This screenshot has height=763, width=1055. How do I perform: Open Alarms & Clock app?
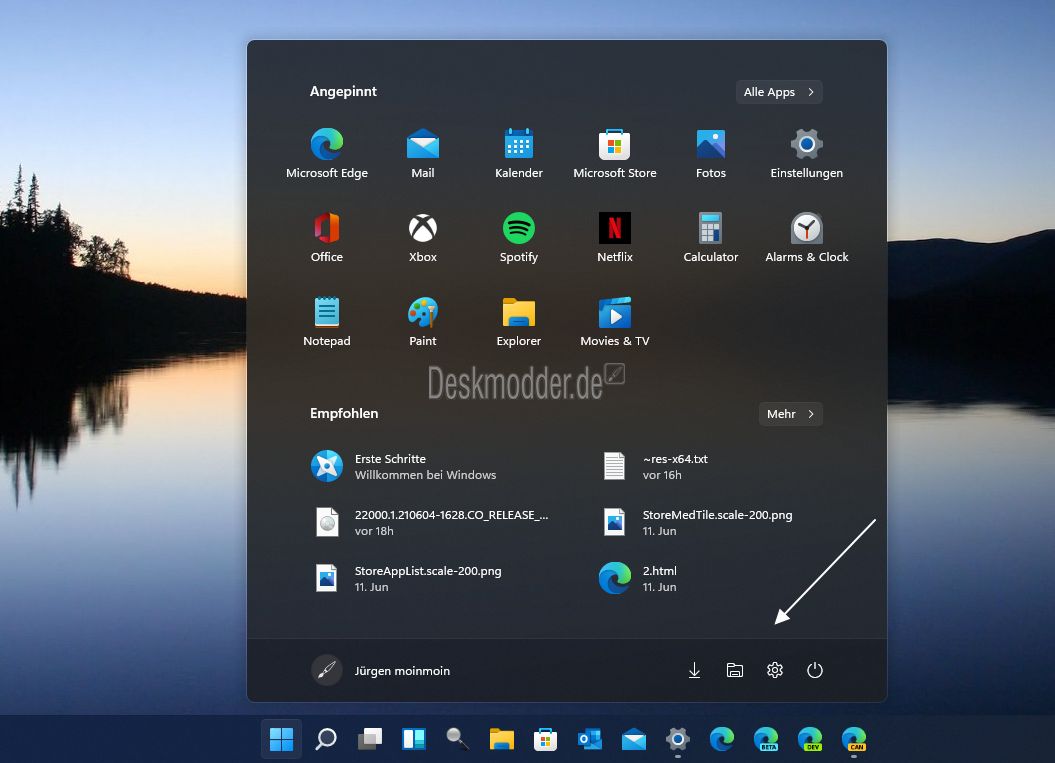pos(807,238)
